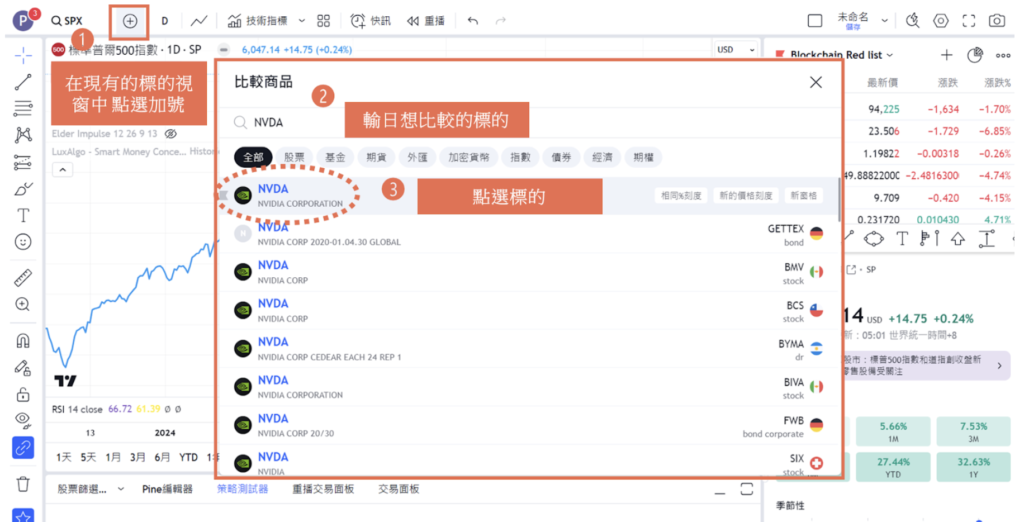Toggle stay in drawing mode
Image resolution: width=1024 pixels, height=522 pixels.
pos(23,368)
